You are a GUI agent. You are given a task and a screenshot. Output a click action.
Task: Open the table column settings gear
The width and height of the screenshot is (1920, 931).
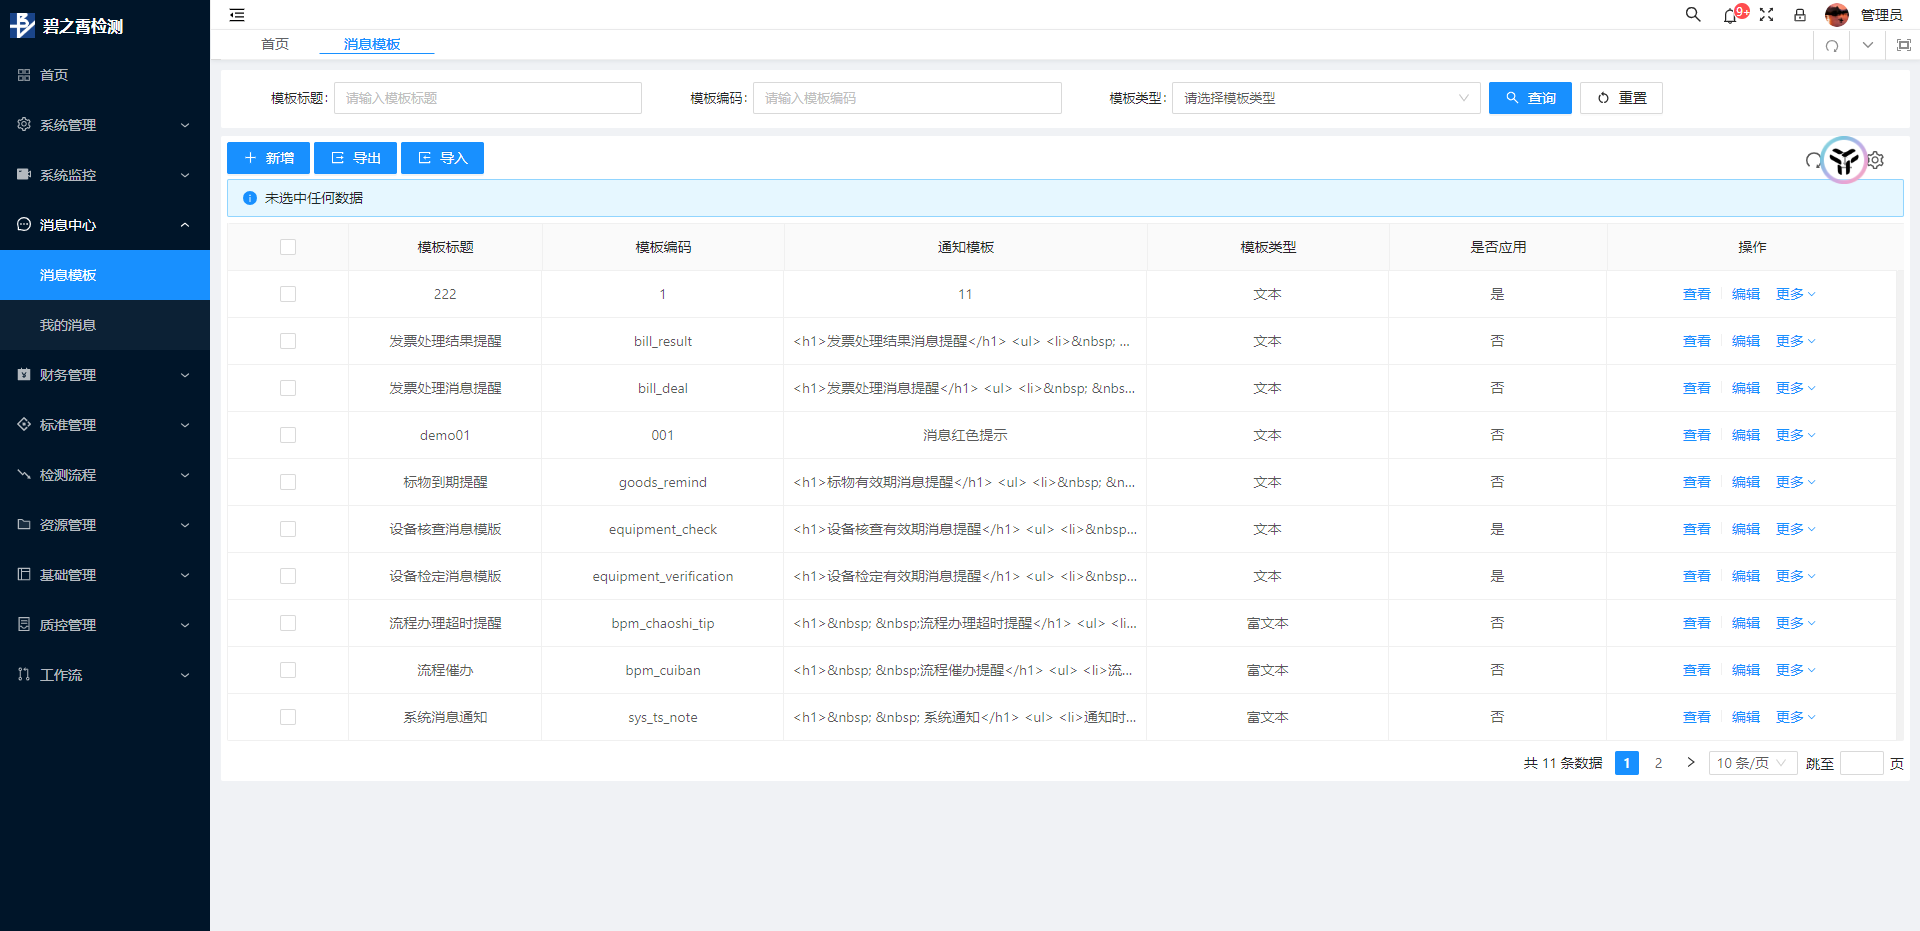[1876, 160]
